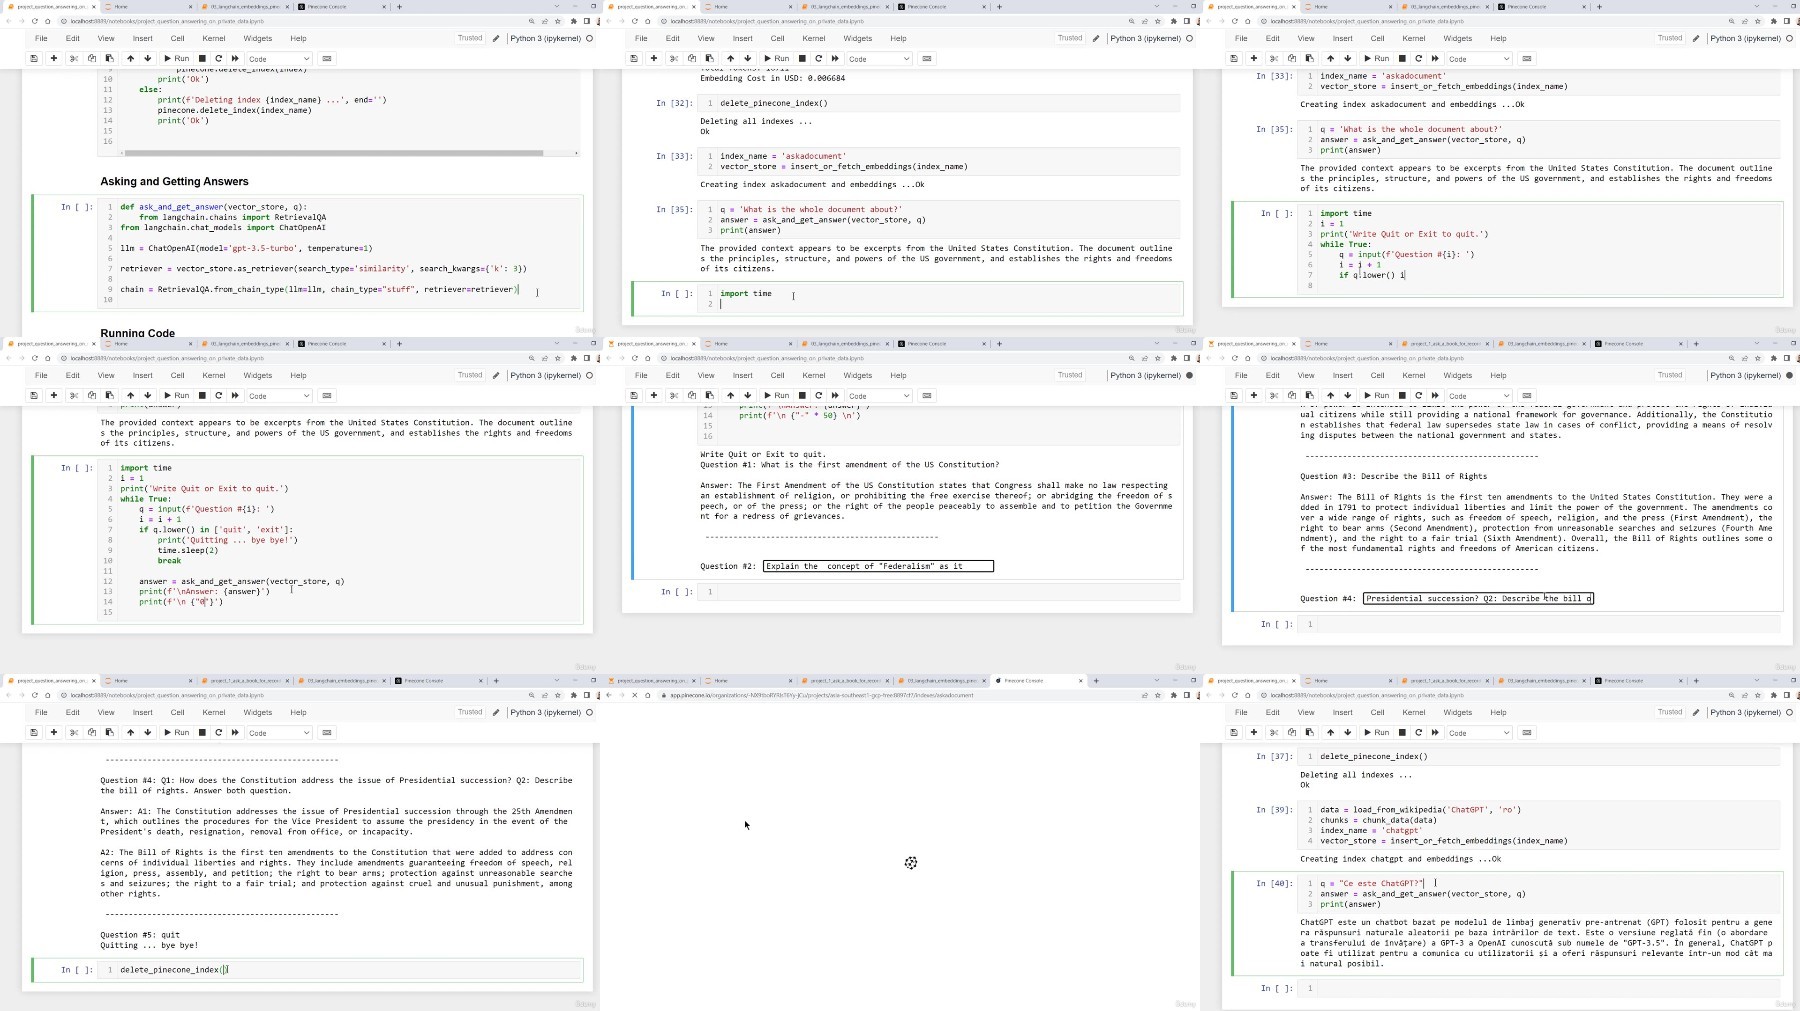This screenshot has width=1800, height=1011.
Task: Open Code cell type dropdown in 'Embedding Cost' window
Action: point(879,58)
